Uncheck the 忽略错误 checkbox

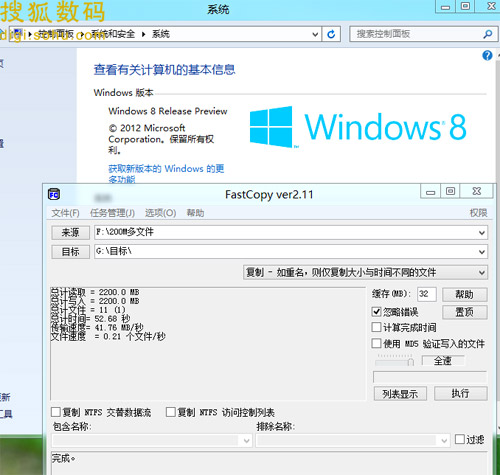[x=376, y=312]
